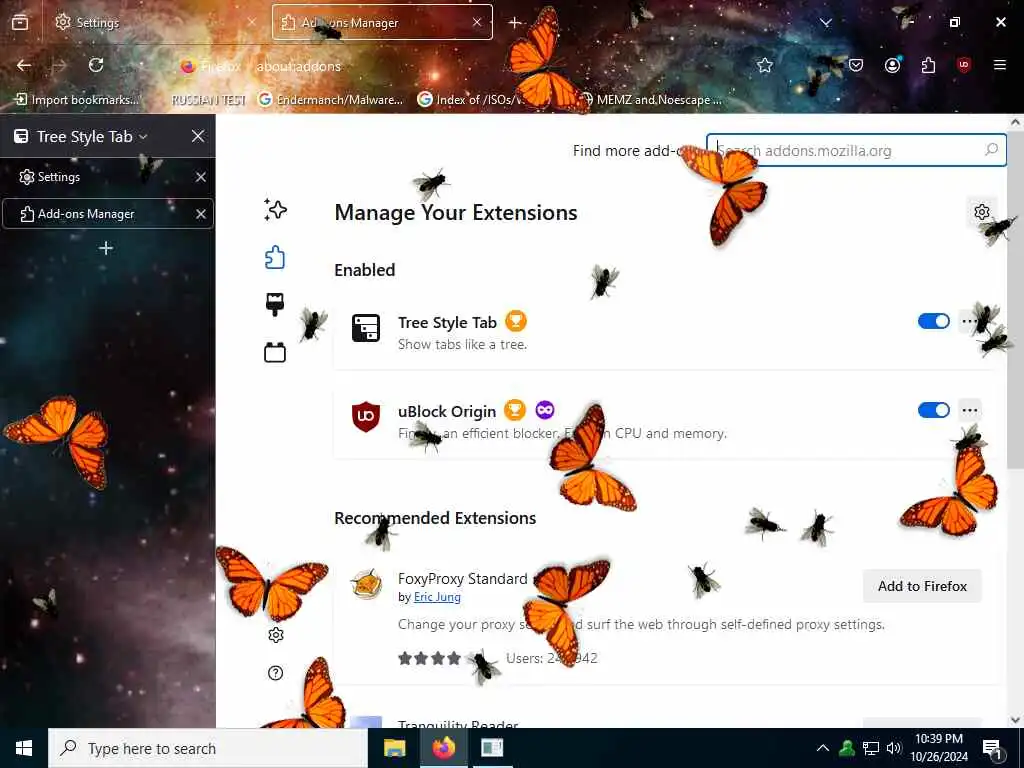Open the add-ons tools gear menu
1024x768 pixels.
tap(982, 212)
